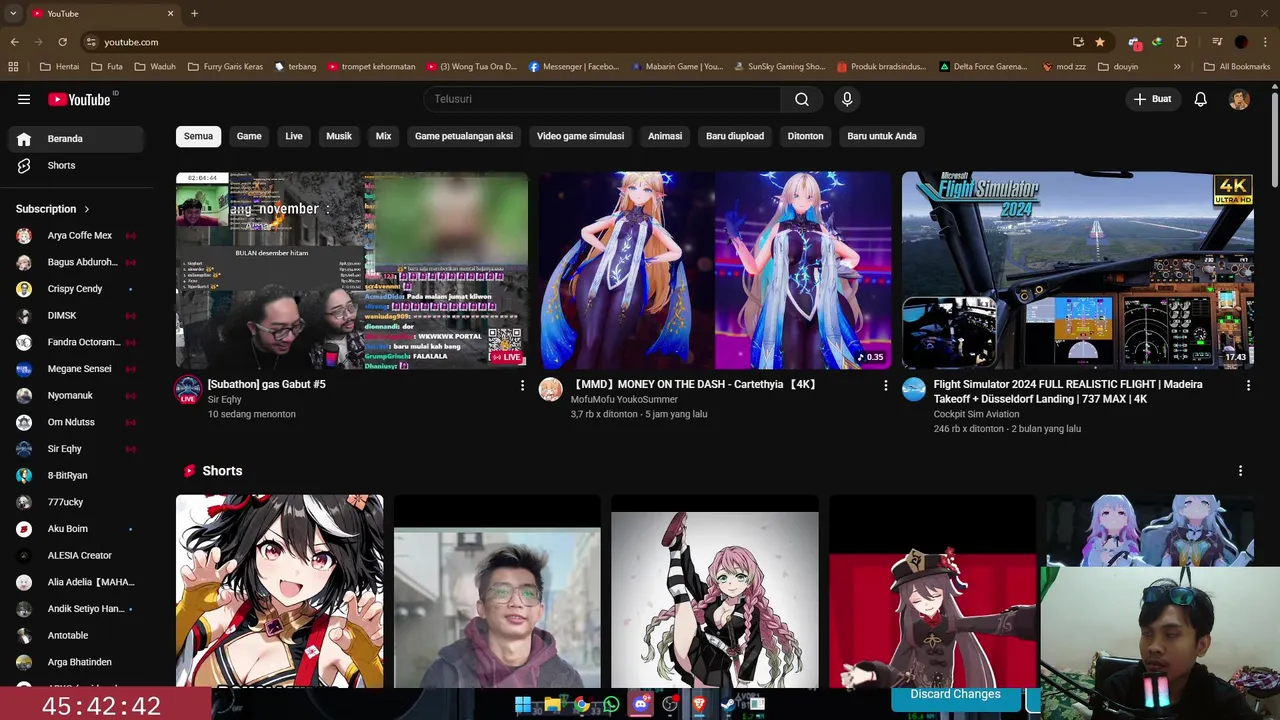
Task: Open Steam from the taskbar
Action: coord(728,705)
